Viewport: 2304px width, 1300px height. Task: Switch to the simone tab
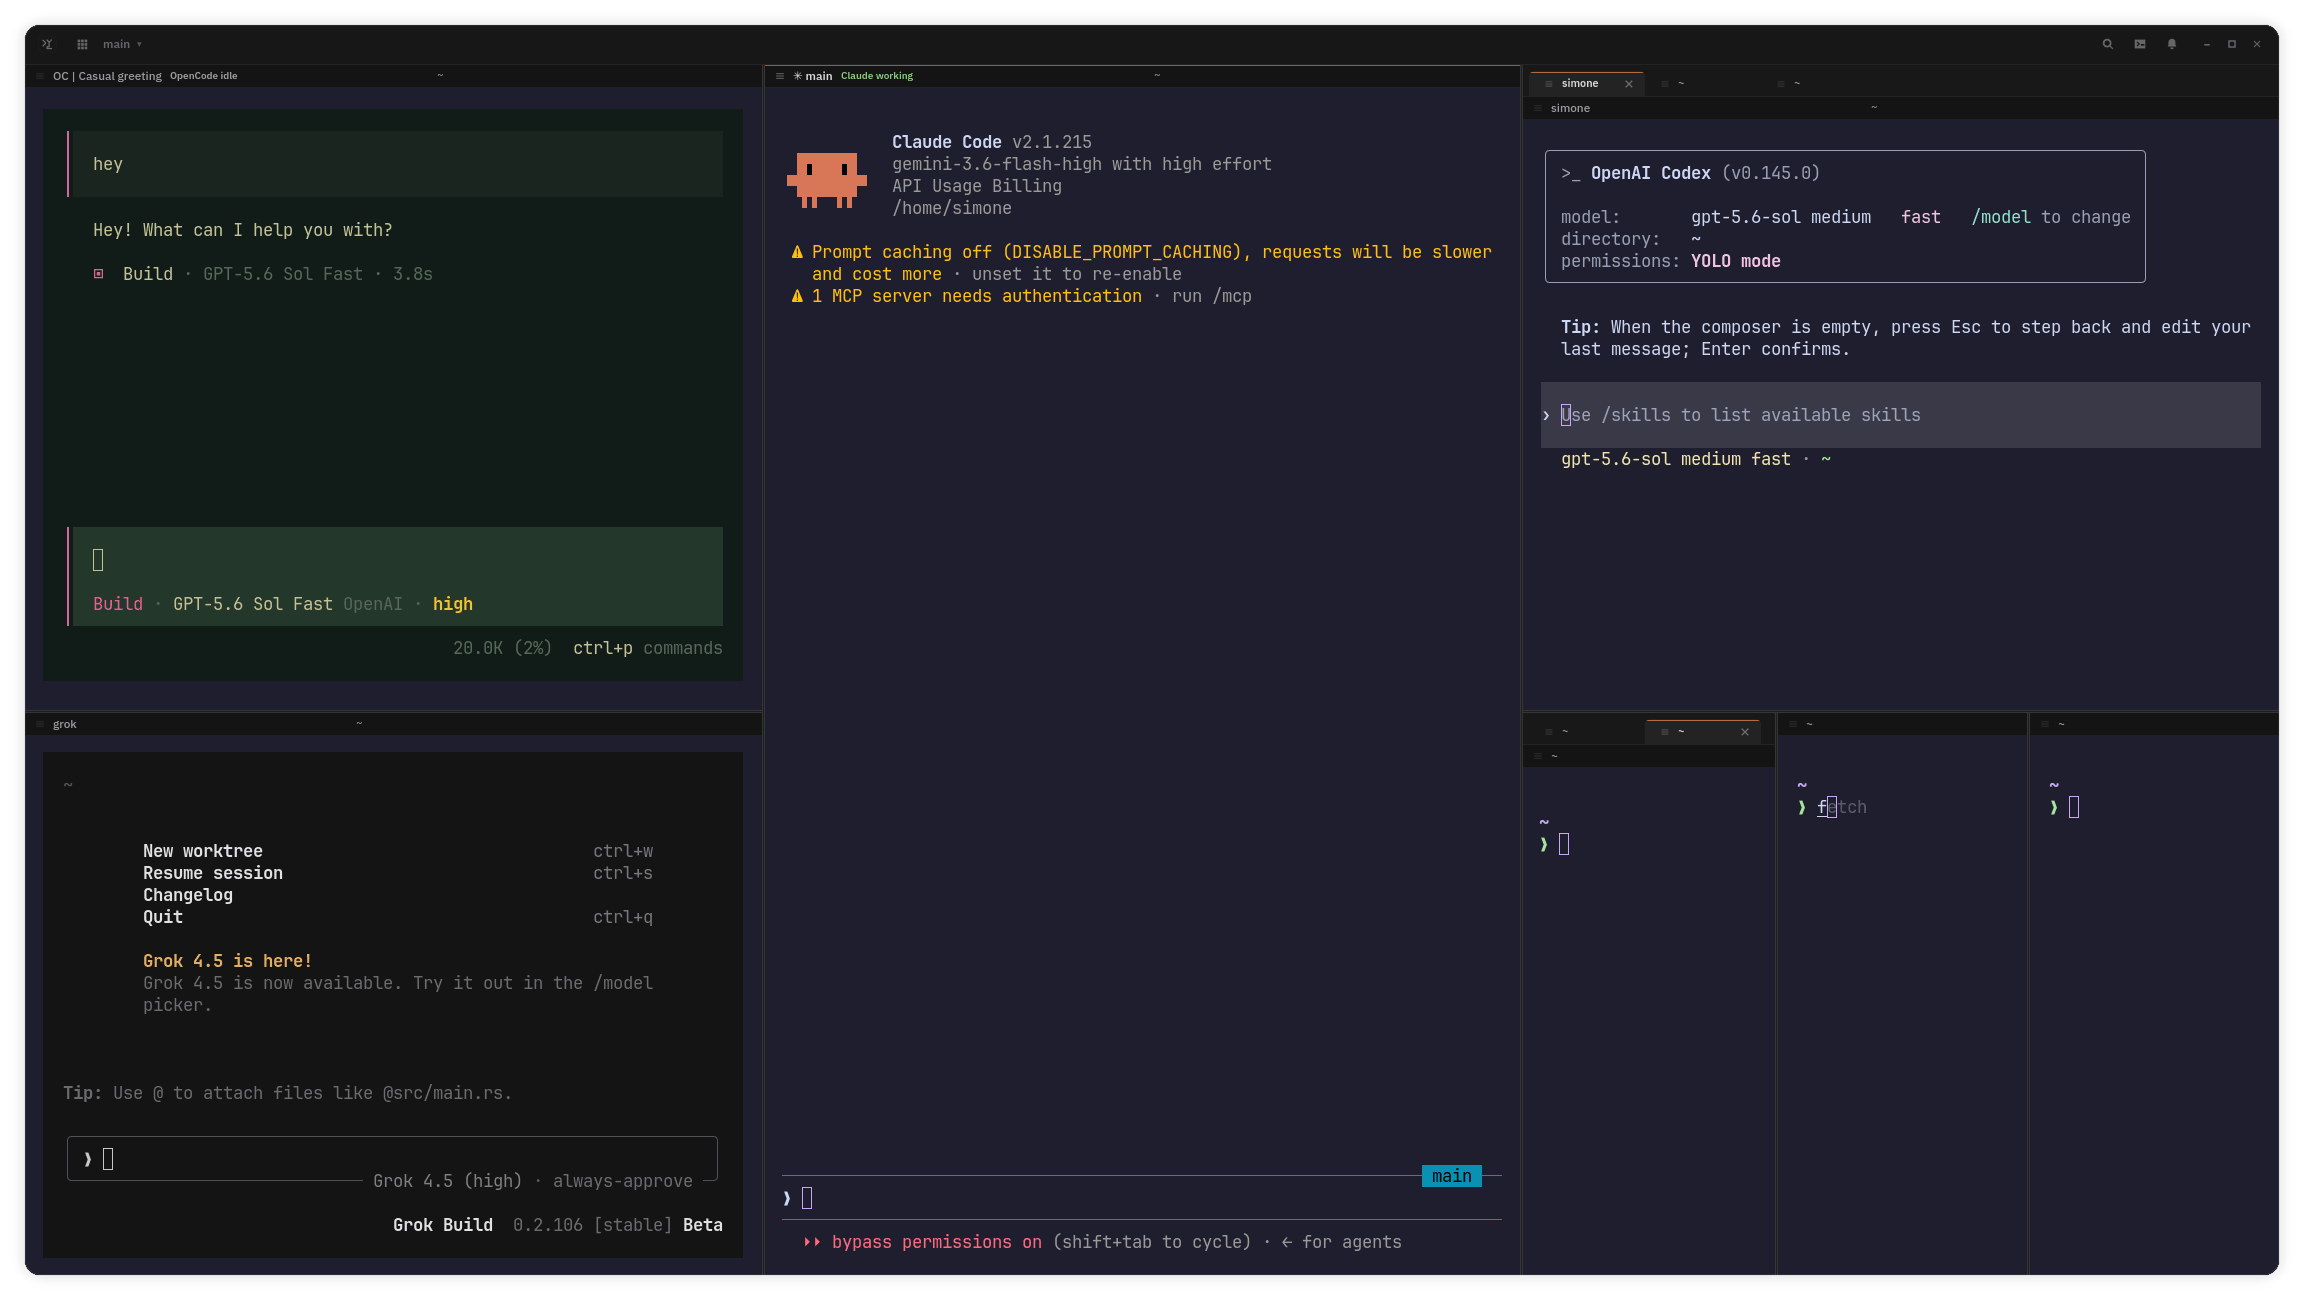point(1580,84)
